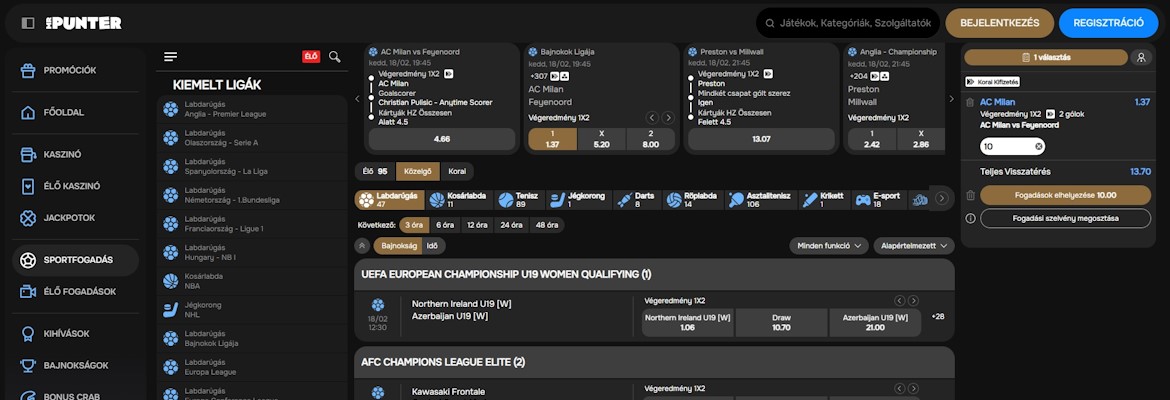This screenshot has width=1170, height=400.
Task: Choose the 3 óra time filter
Action: tap(415, 225)
